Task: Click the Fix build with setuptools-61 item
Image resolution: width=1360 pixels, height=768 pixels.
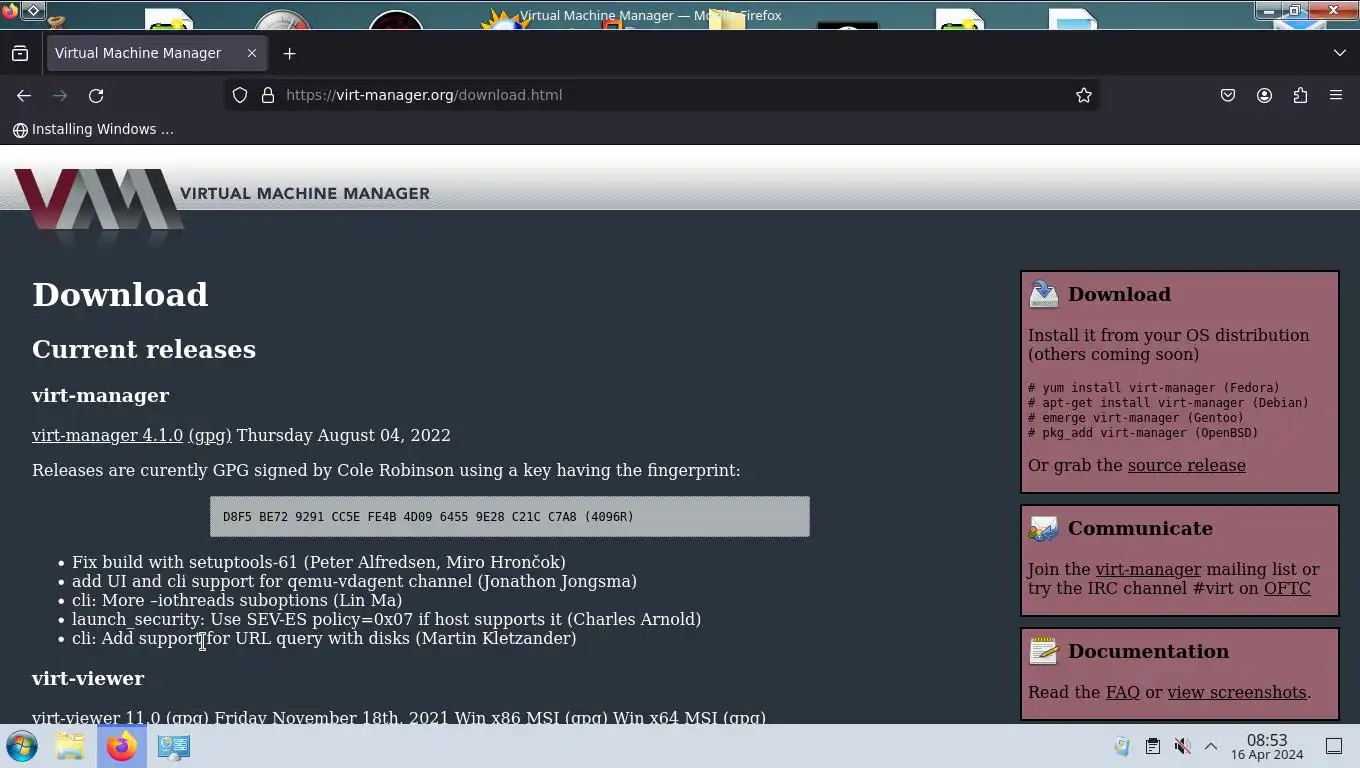Action: point(319,562)
